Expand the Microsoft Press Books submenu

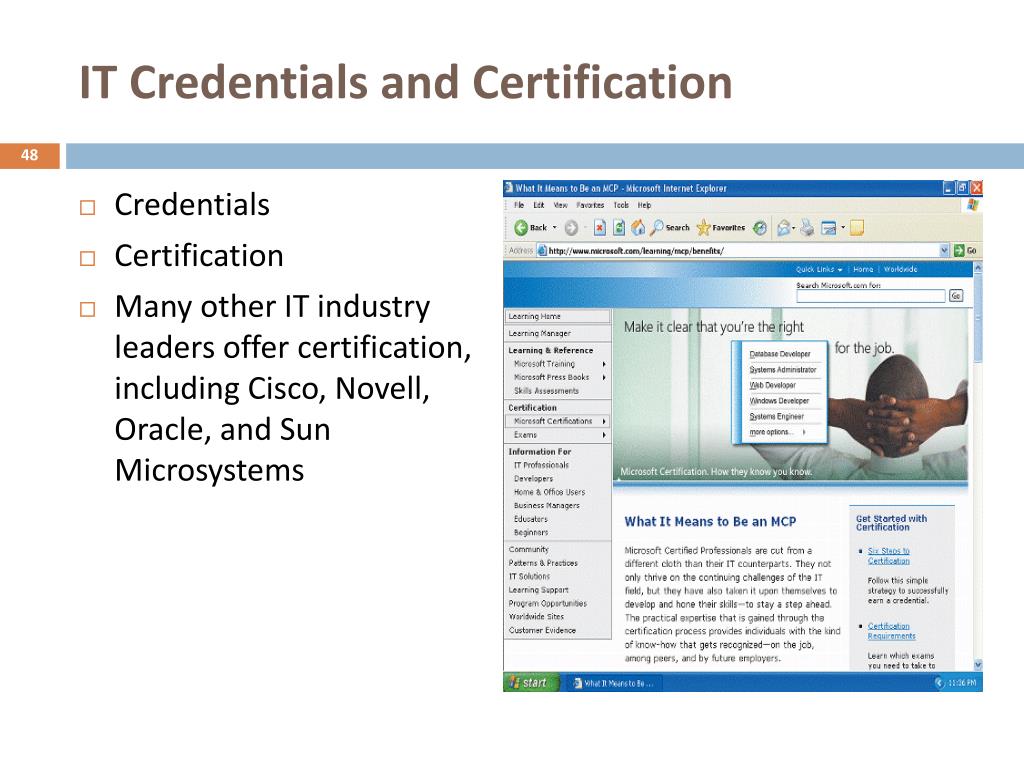(x=604, y=377)
